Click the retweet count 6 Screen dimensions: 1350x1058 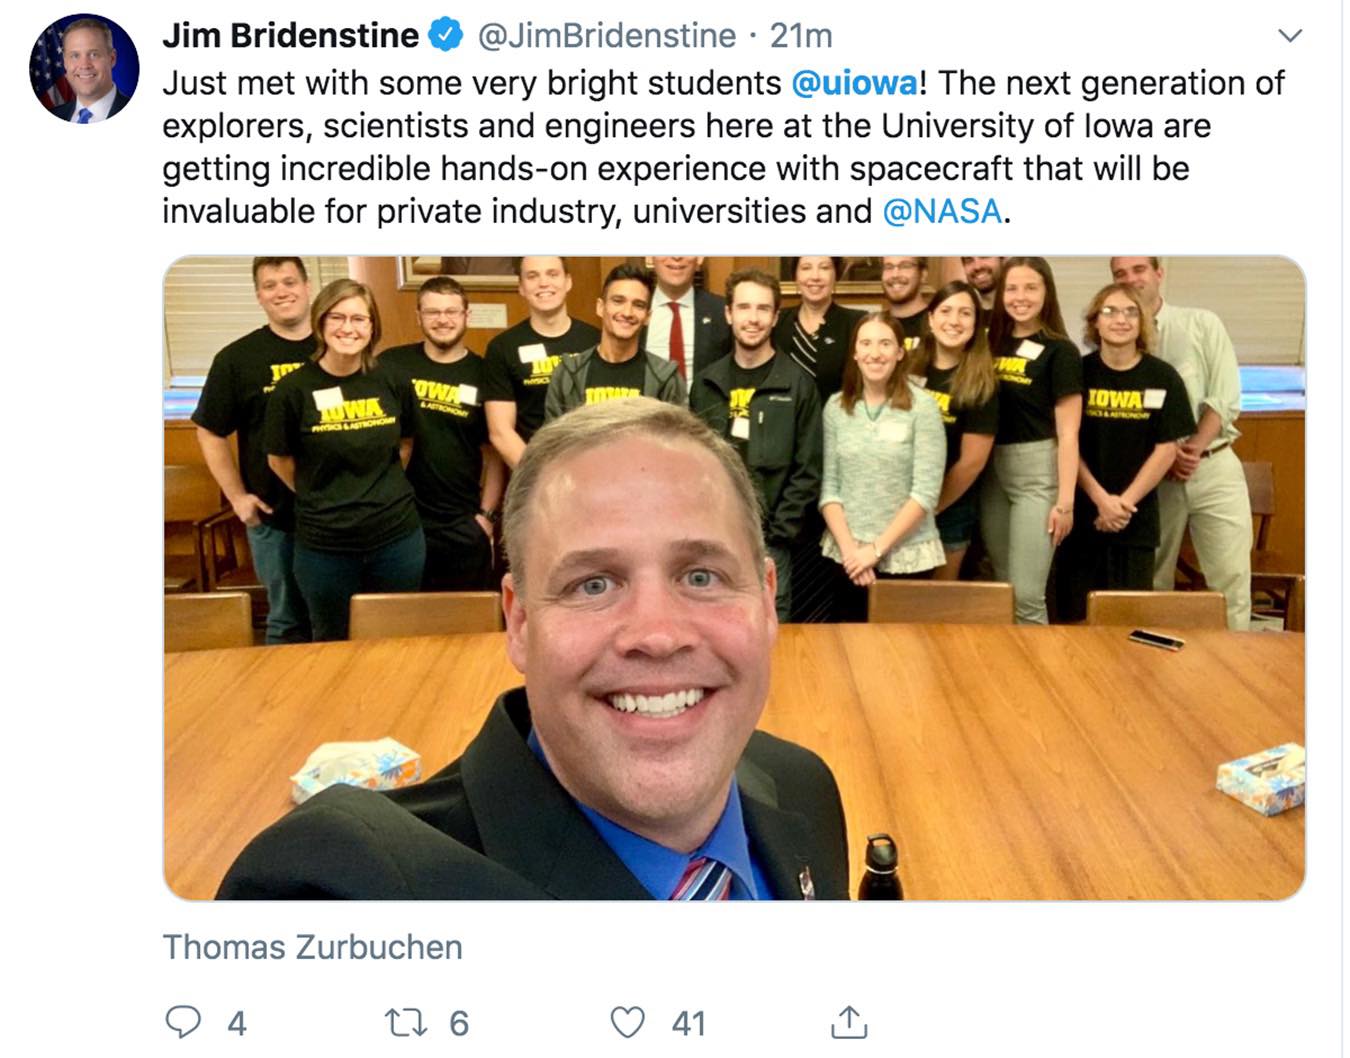(459, 1023)
